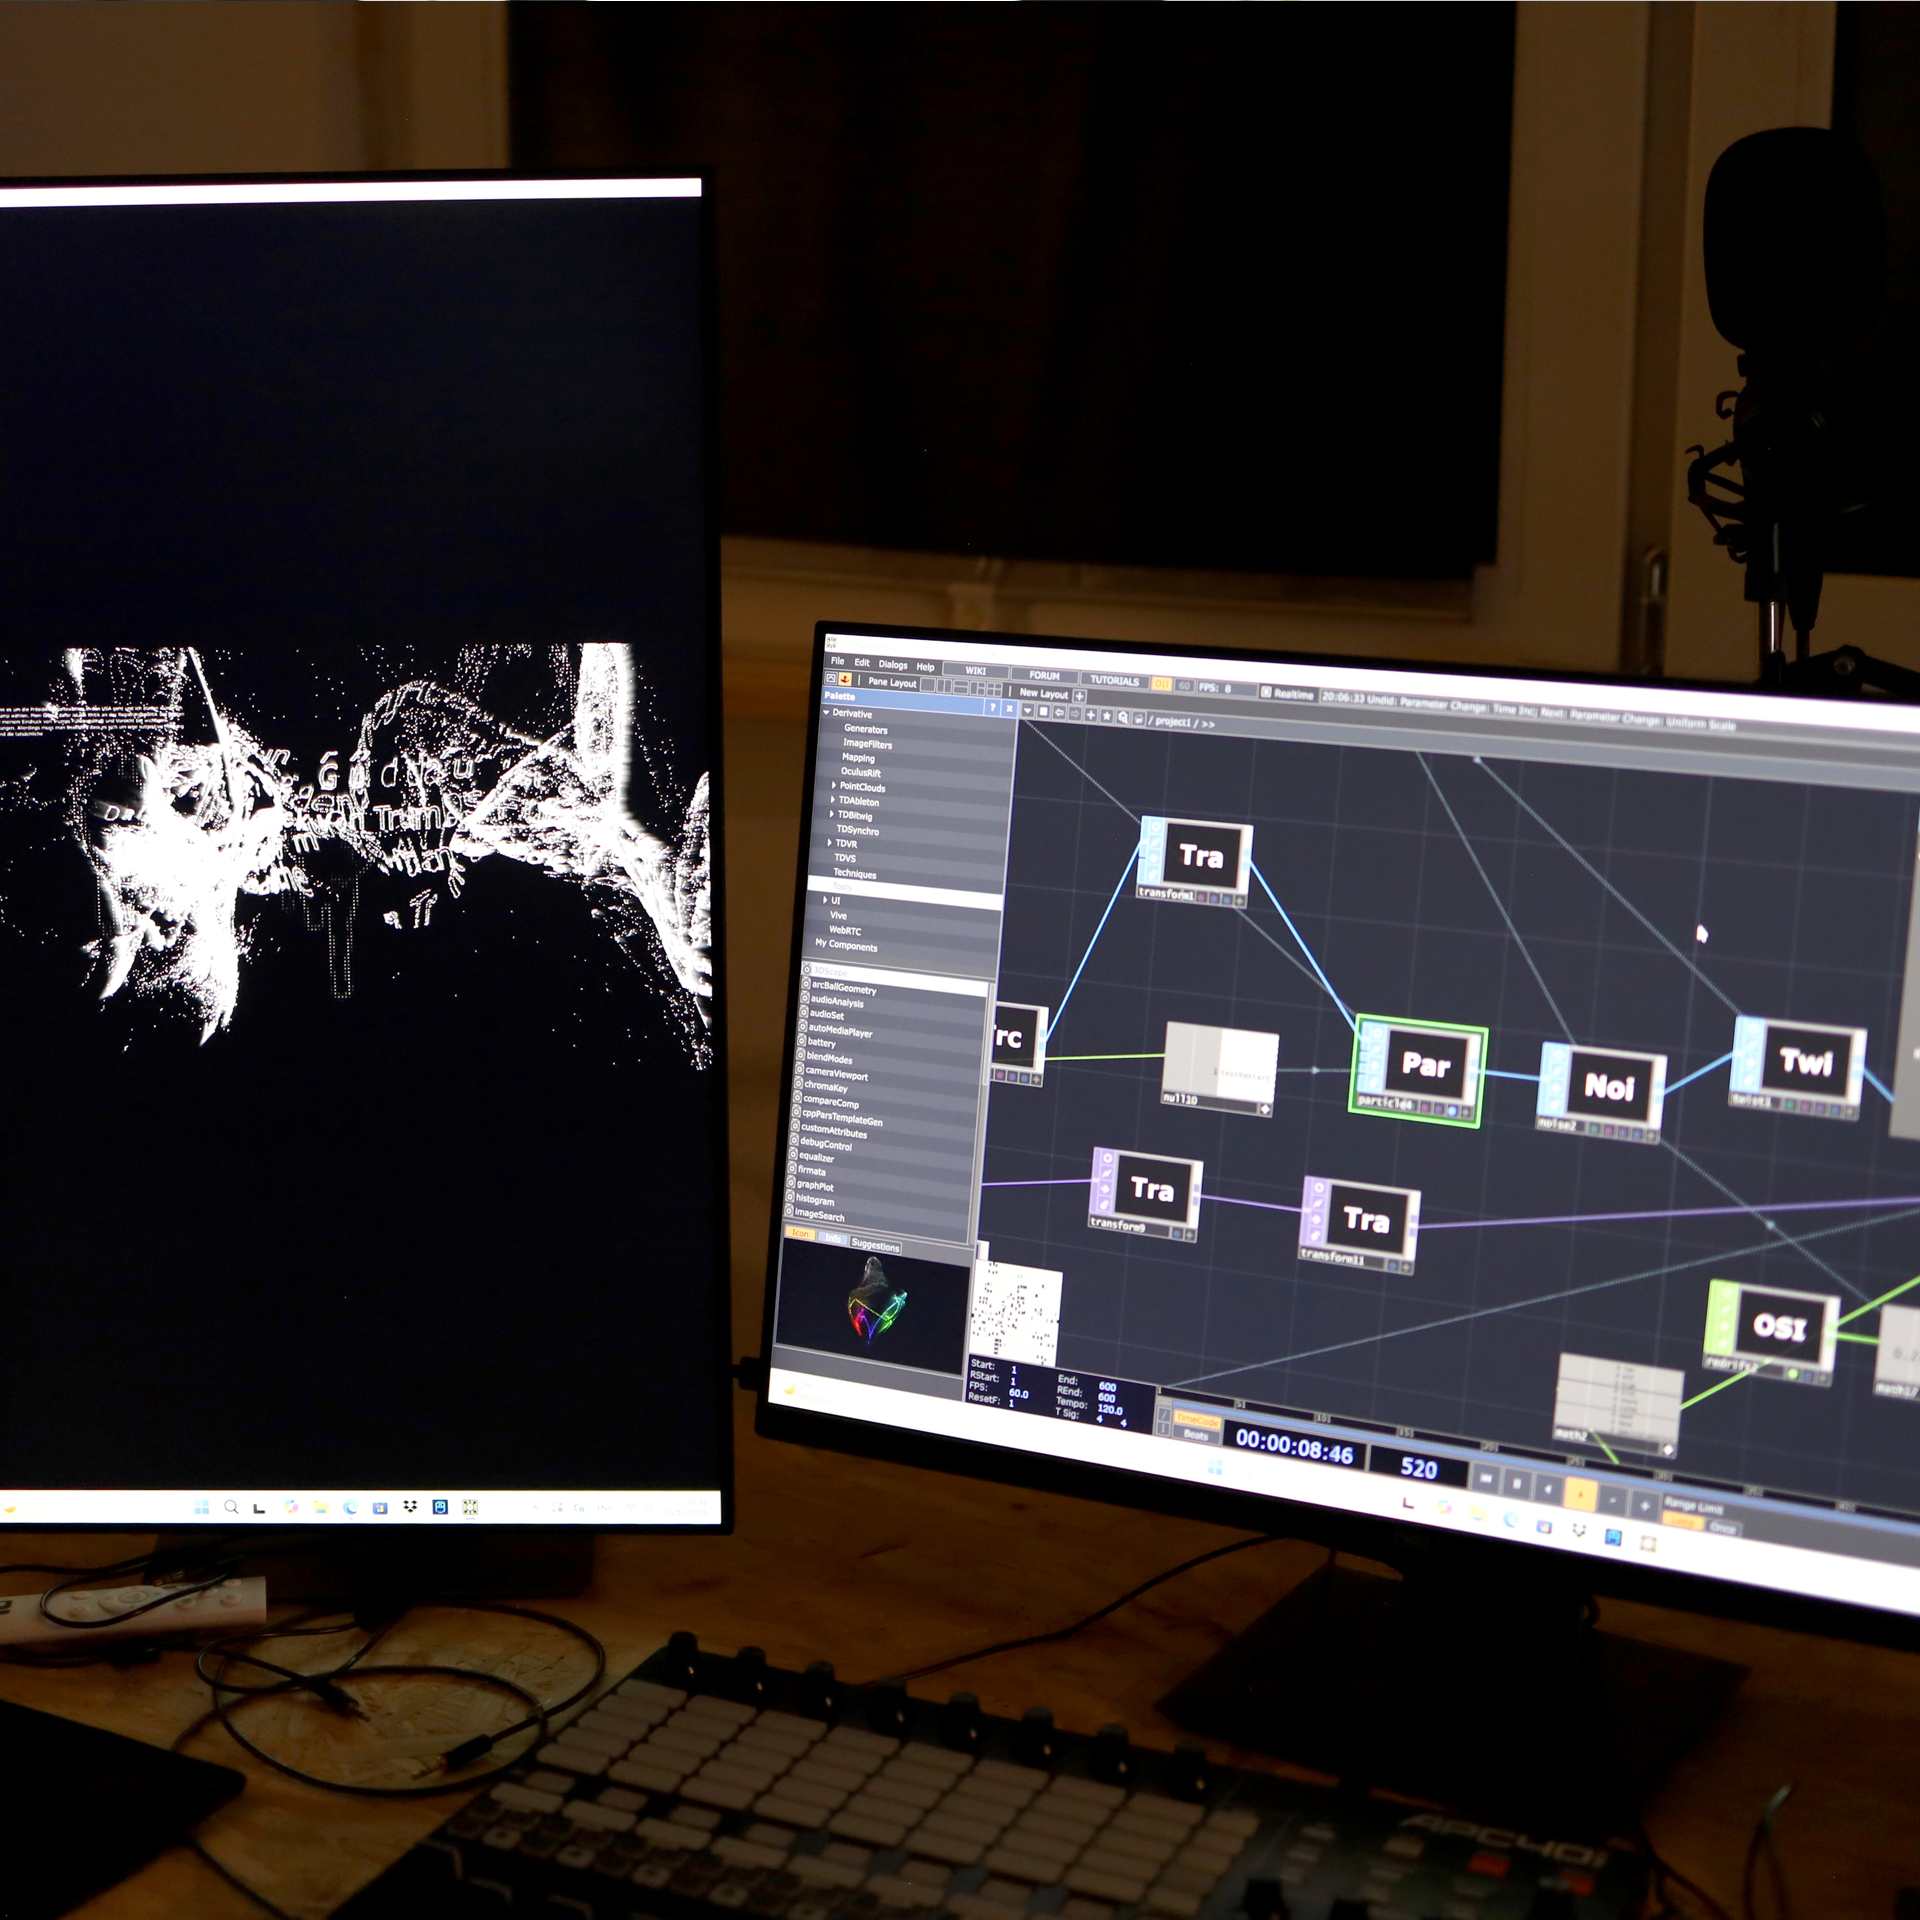
Task: Toggle the Realtime checkbox
Action: tap(1266, 693)
